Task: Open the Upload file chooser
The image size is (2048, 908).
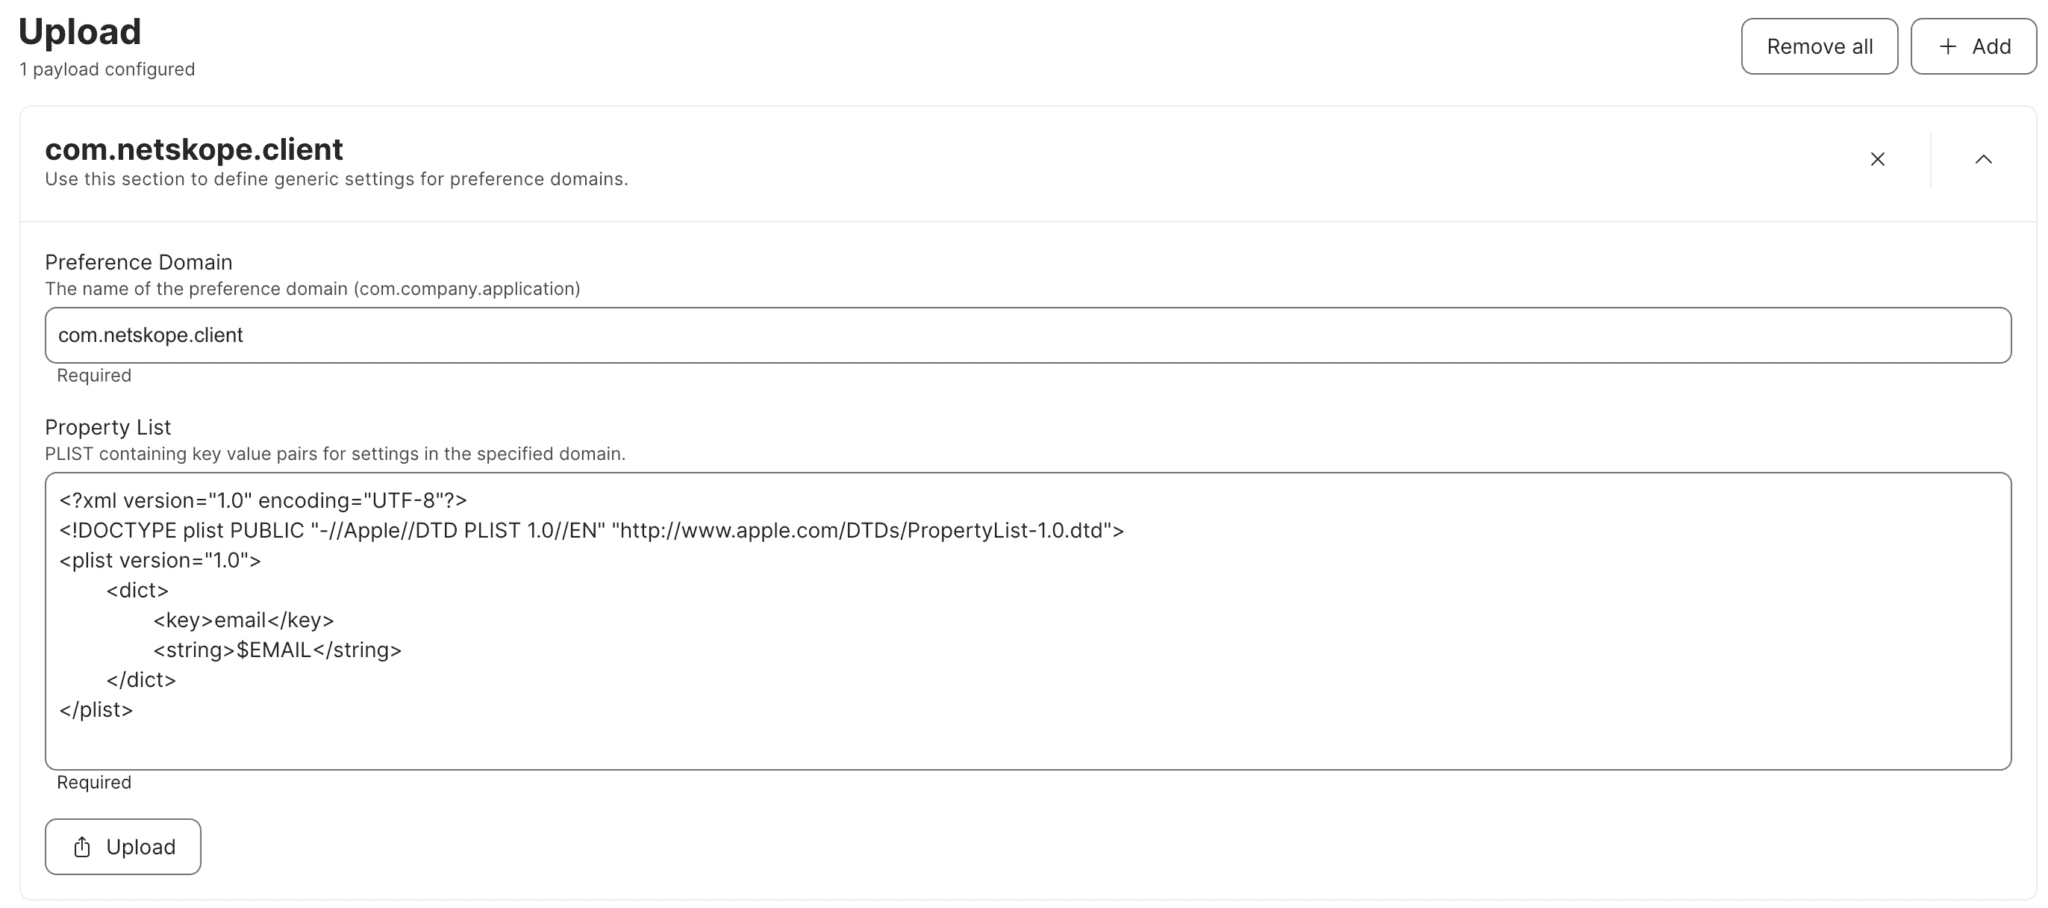Action: click(x=122, y=846)
